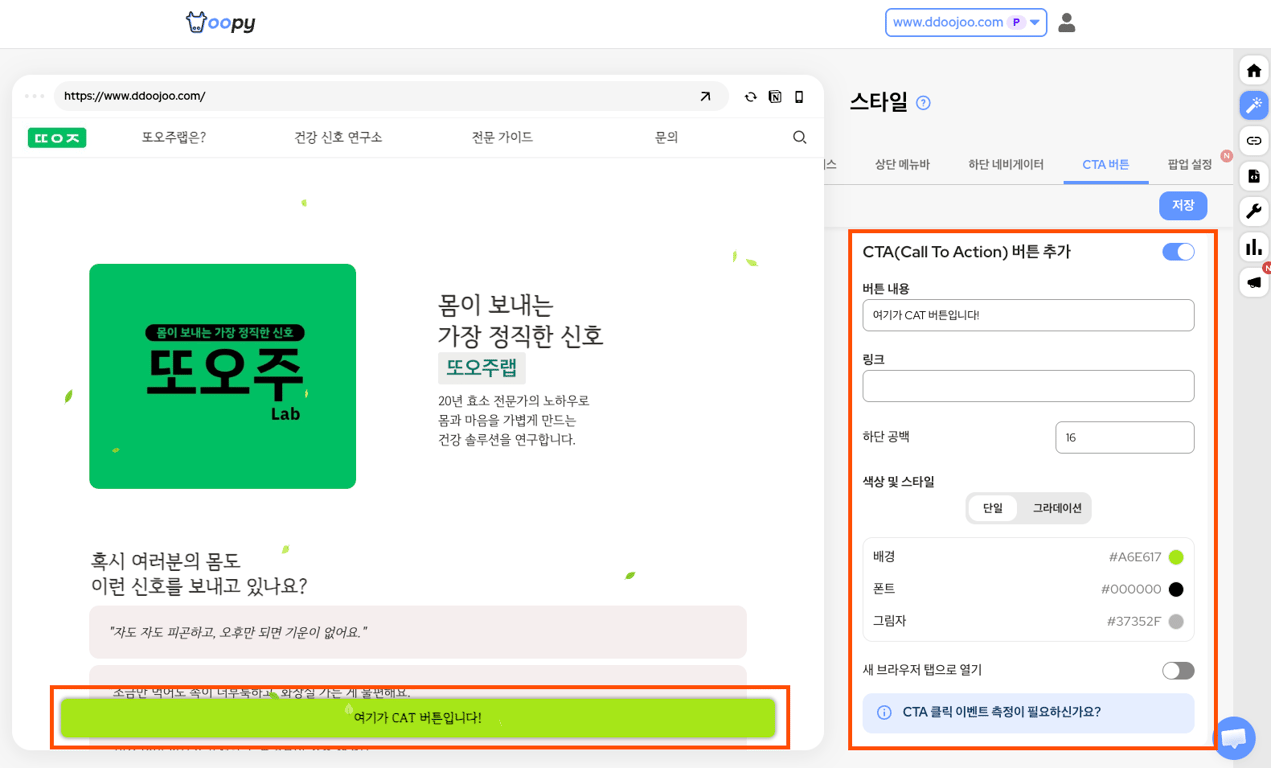
Task: Click the info icon in CTA event notice
Action: 884,713
